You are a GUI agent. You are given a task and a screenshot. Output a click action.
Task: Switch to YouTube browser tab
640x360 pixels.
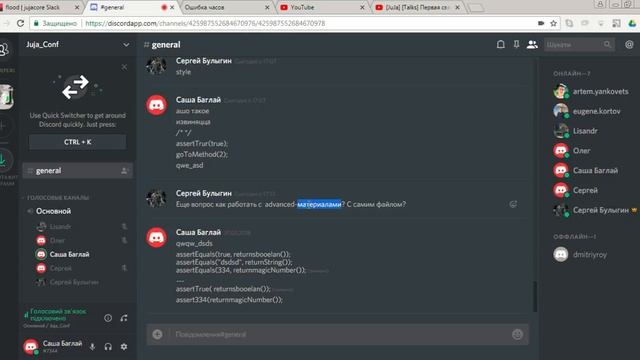322,7
